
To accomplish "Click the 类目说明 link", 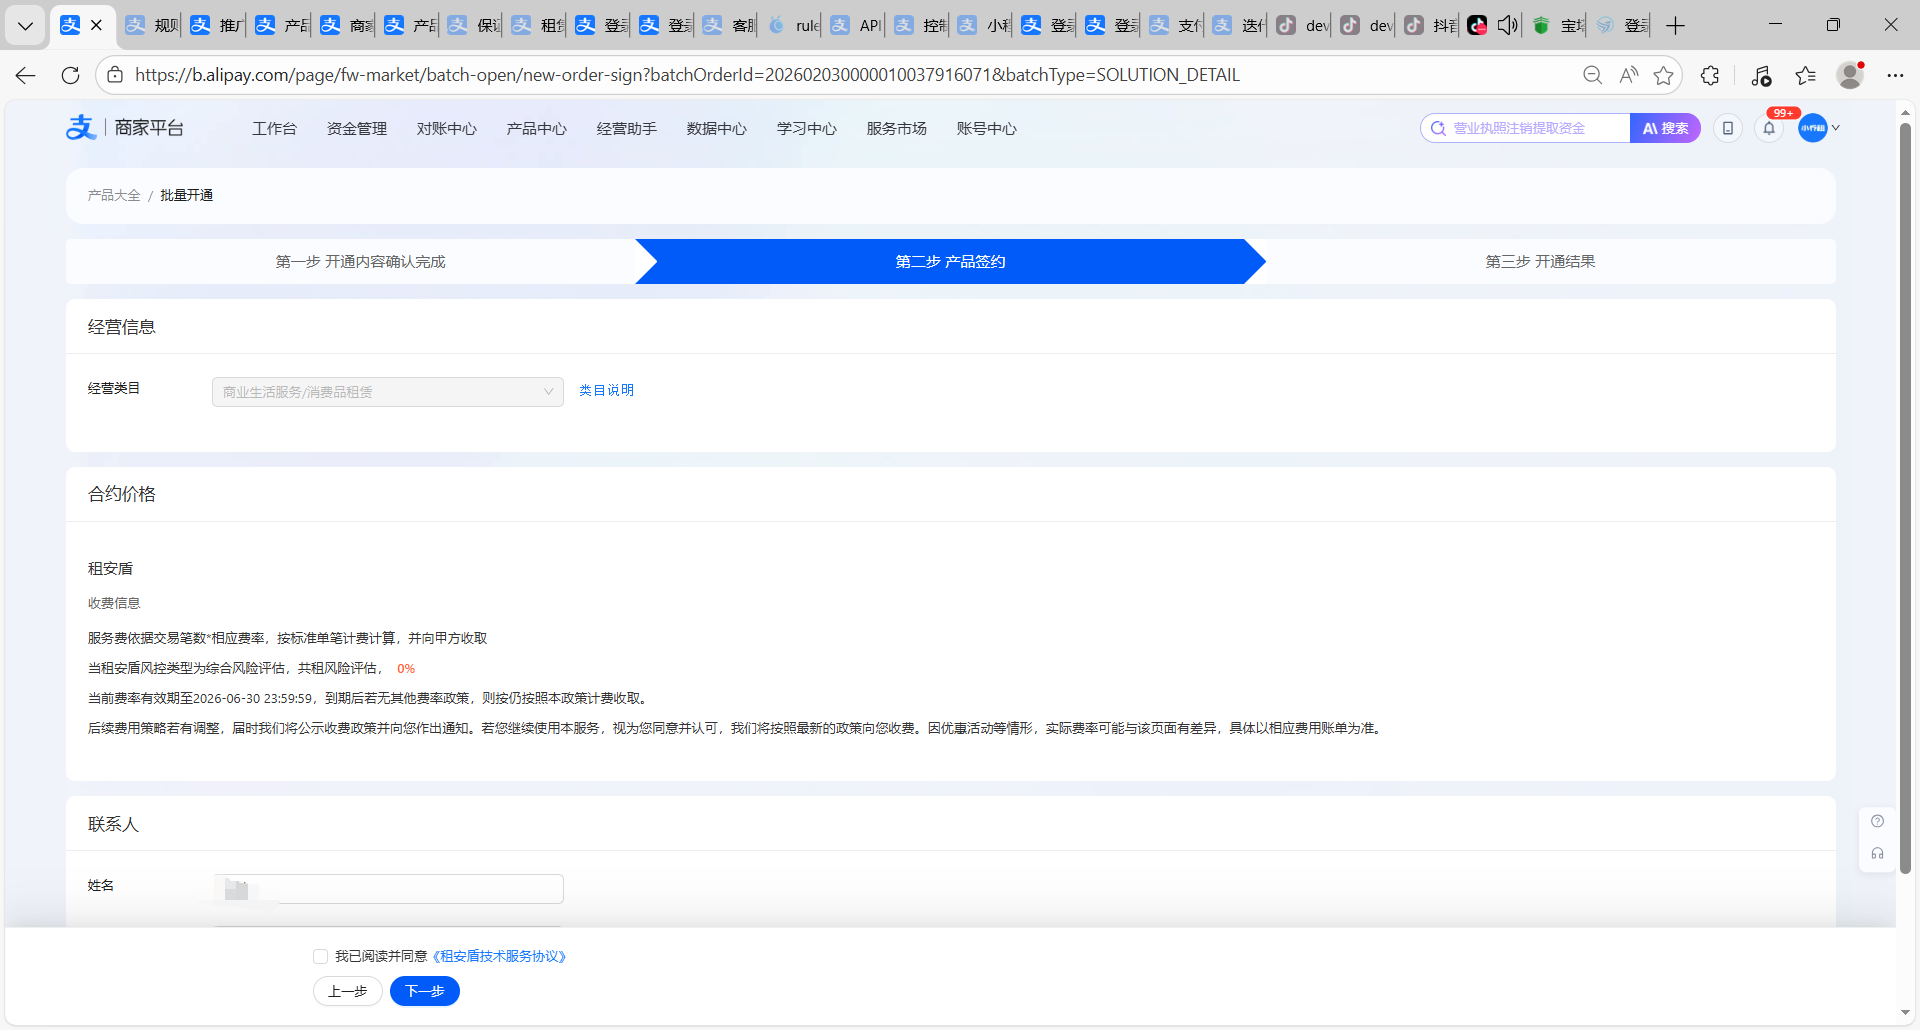I will click(606, 390).
